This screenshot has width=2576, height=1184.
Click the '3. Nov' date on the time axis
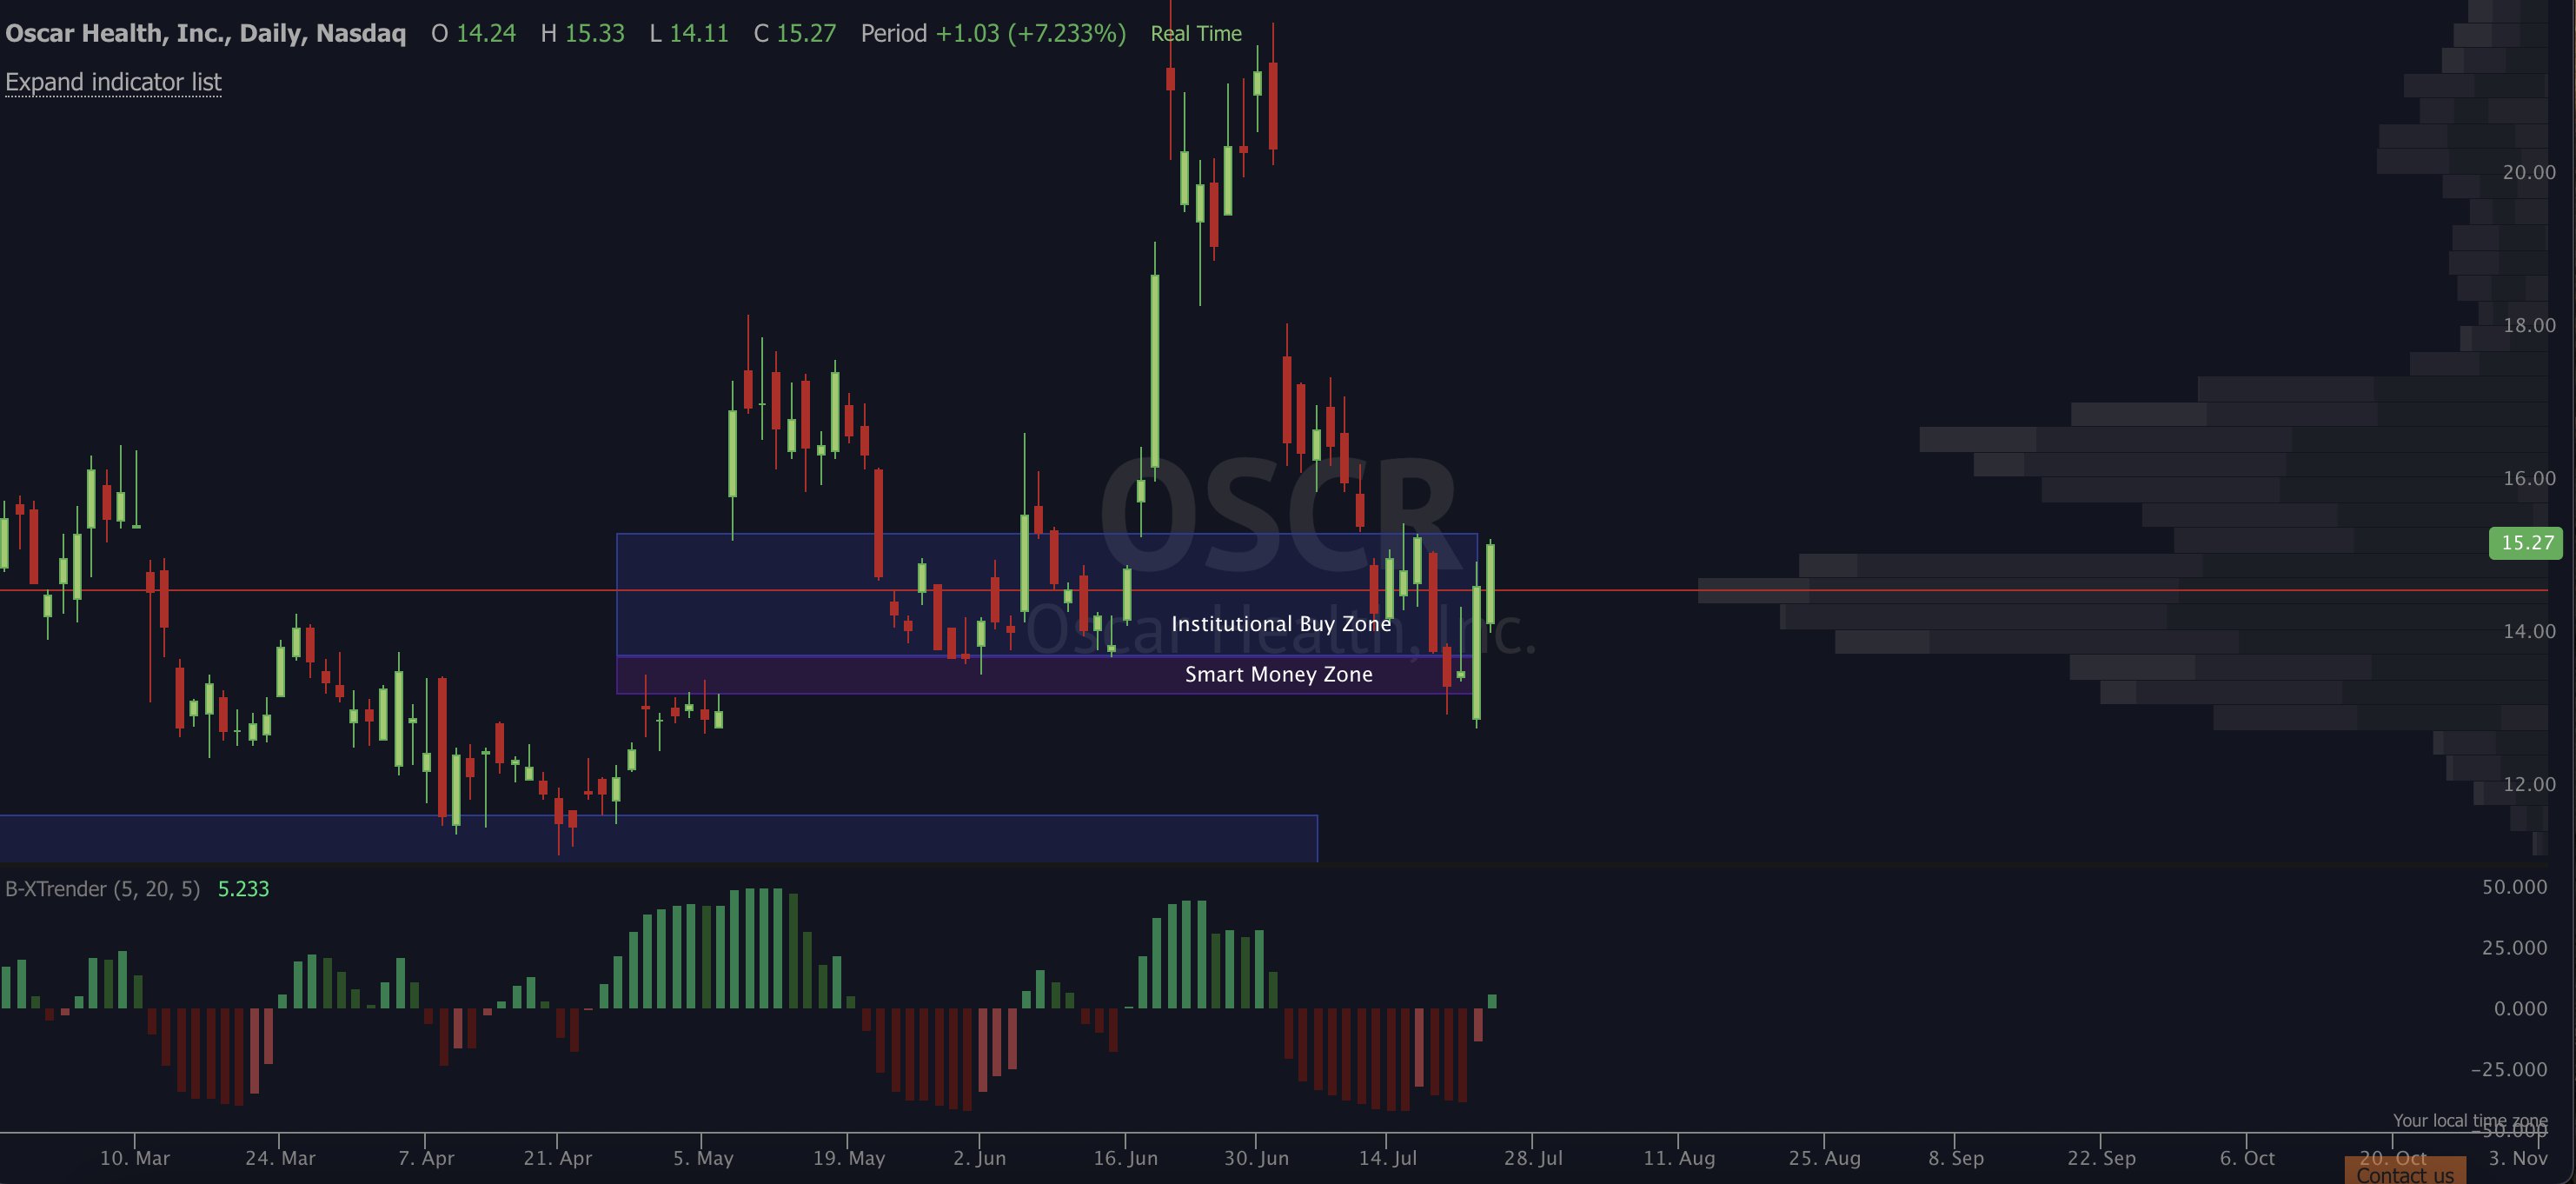(x=2518, y=1158)
